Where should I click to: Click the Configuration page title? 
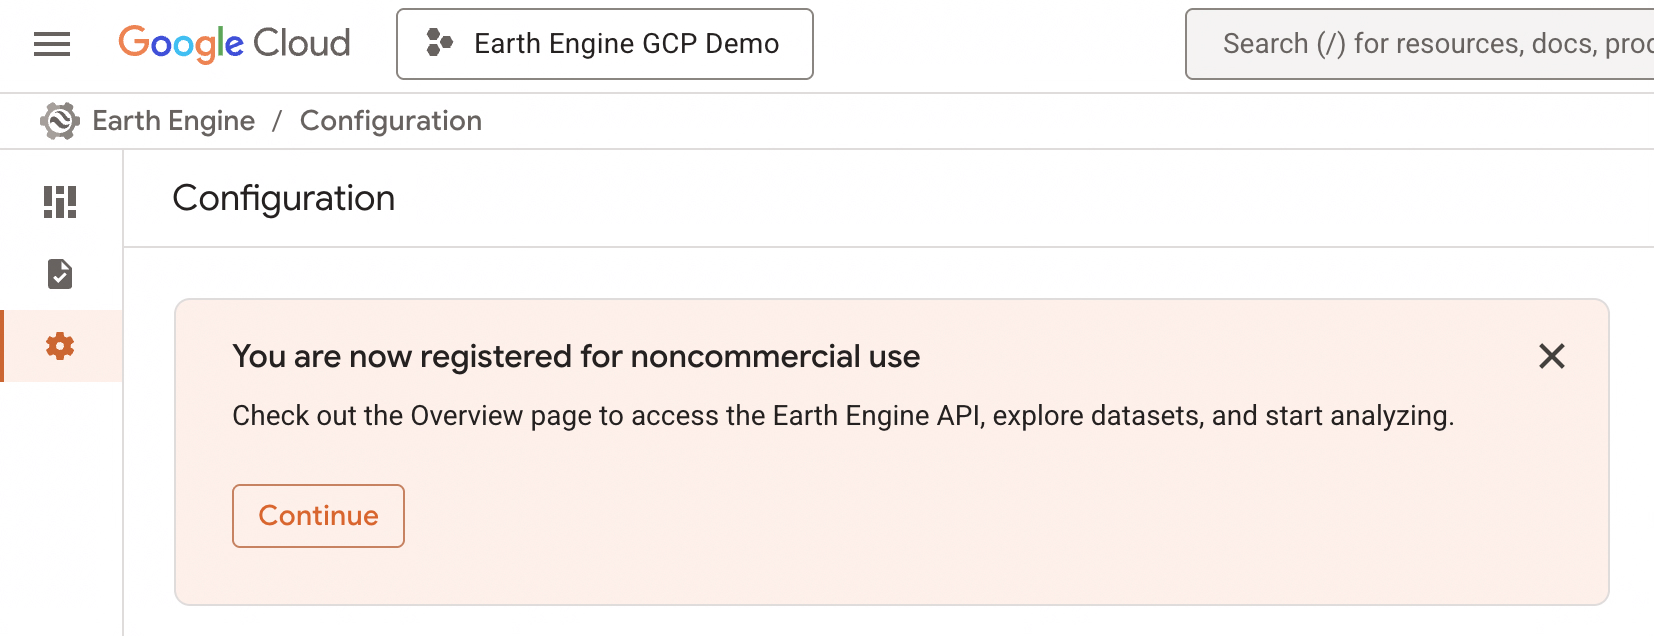284,198
